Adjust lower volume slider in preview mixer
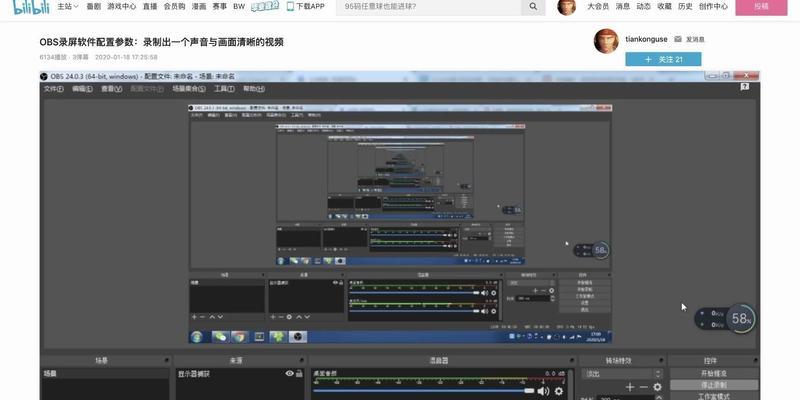 pyautogui.click(x=414, y=311)
